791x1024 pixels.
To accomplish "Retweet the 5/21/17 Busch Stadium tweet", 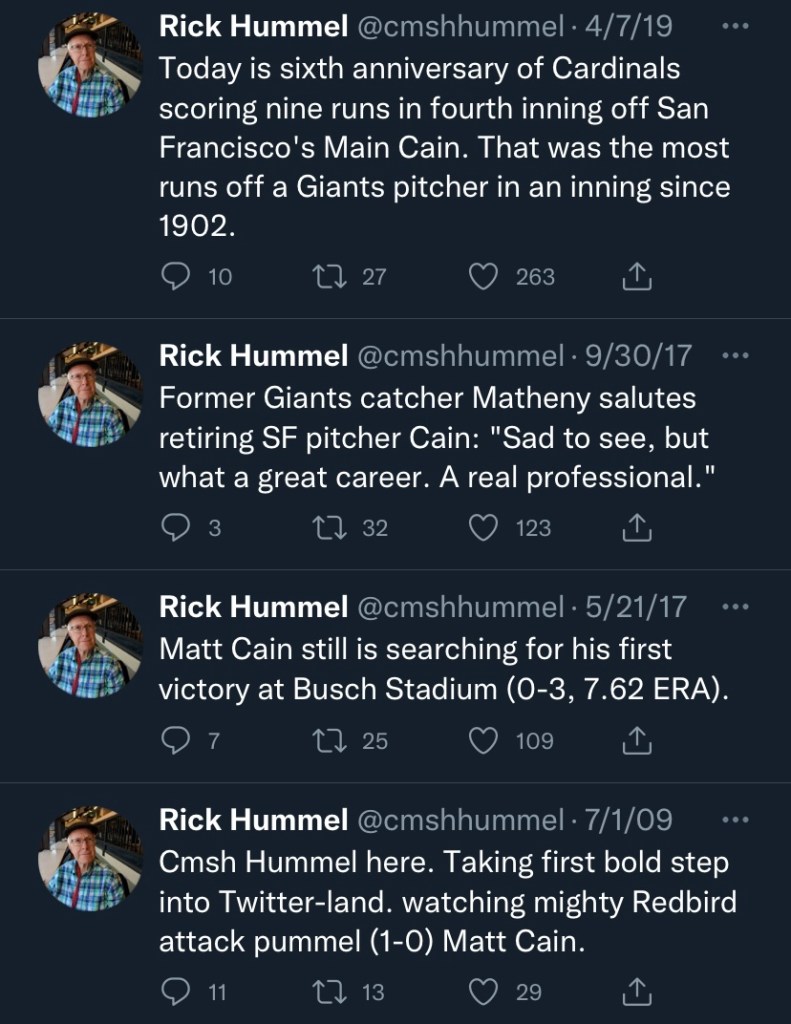I will [x=328, y=741].
